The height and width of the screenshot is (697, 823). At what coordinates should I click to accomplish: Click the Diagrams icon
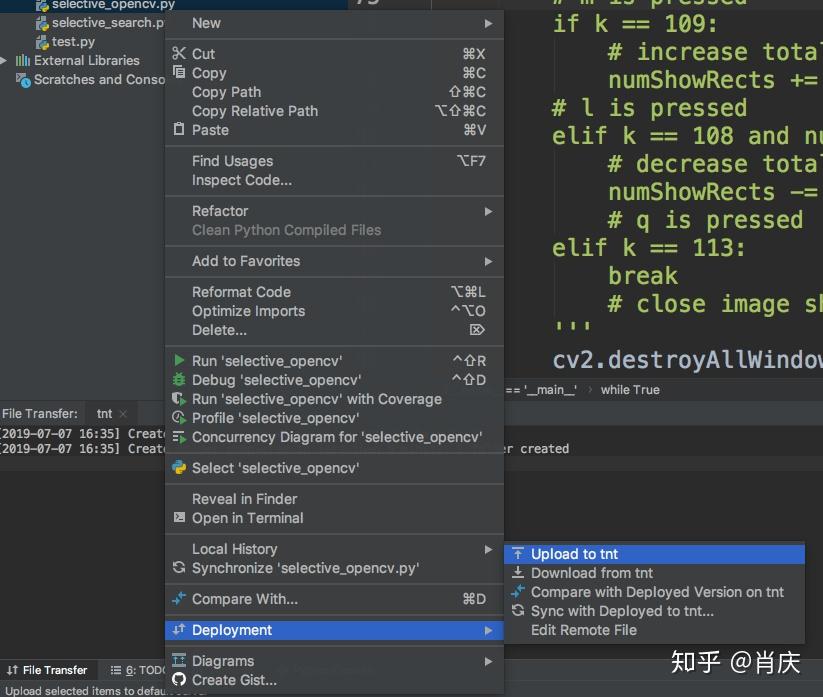pyautogui.click(x=179, y=660)
